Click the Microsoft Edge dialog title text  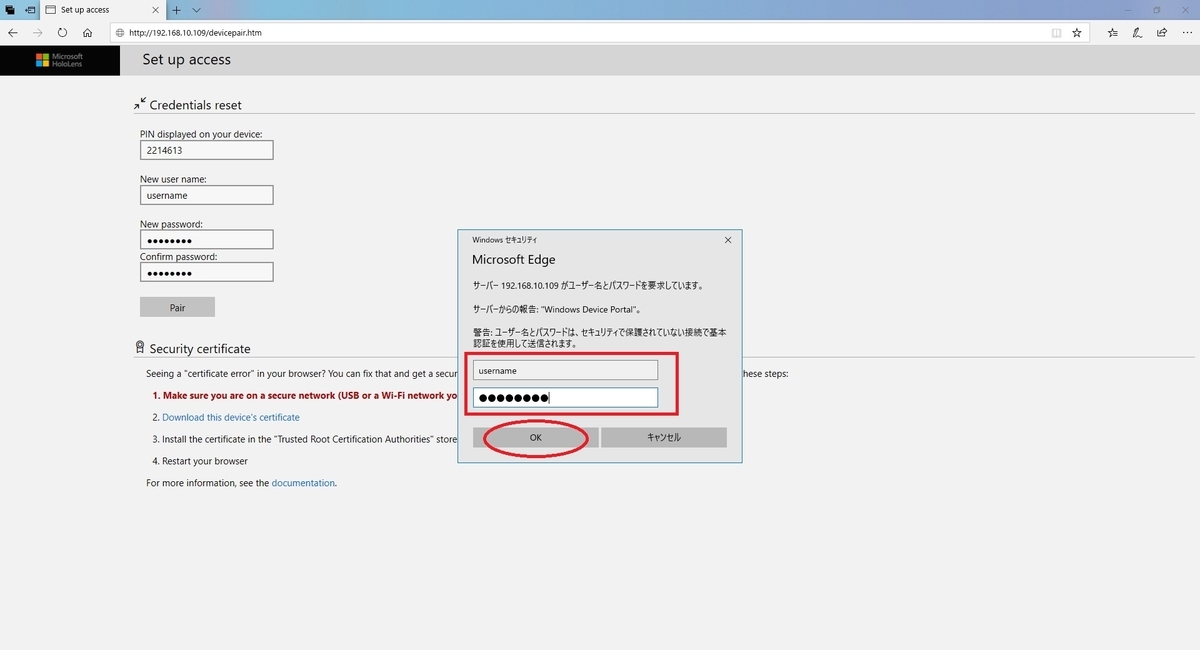pyautogui.click(x=514, y=260)
